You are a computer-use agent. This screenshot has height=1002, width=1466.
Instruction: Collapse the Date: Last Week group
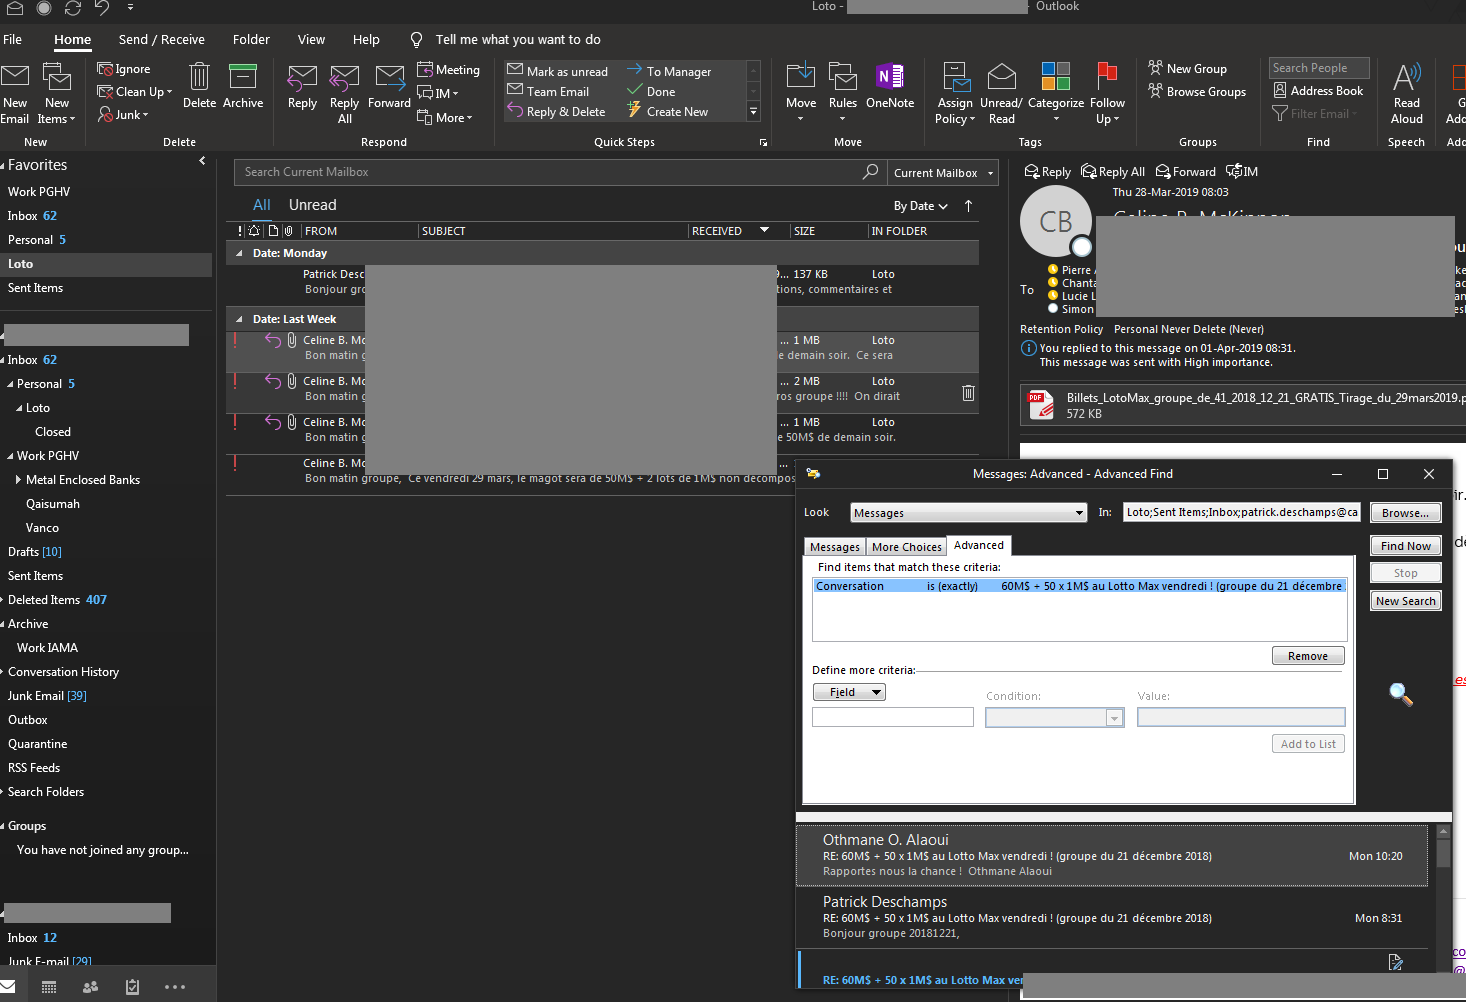239,319
